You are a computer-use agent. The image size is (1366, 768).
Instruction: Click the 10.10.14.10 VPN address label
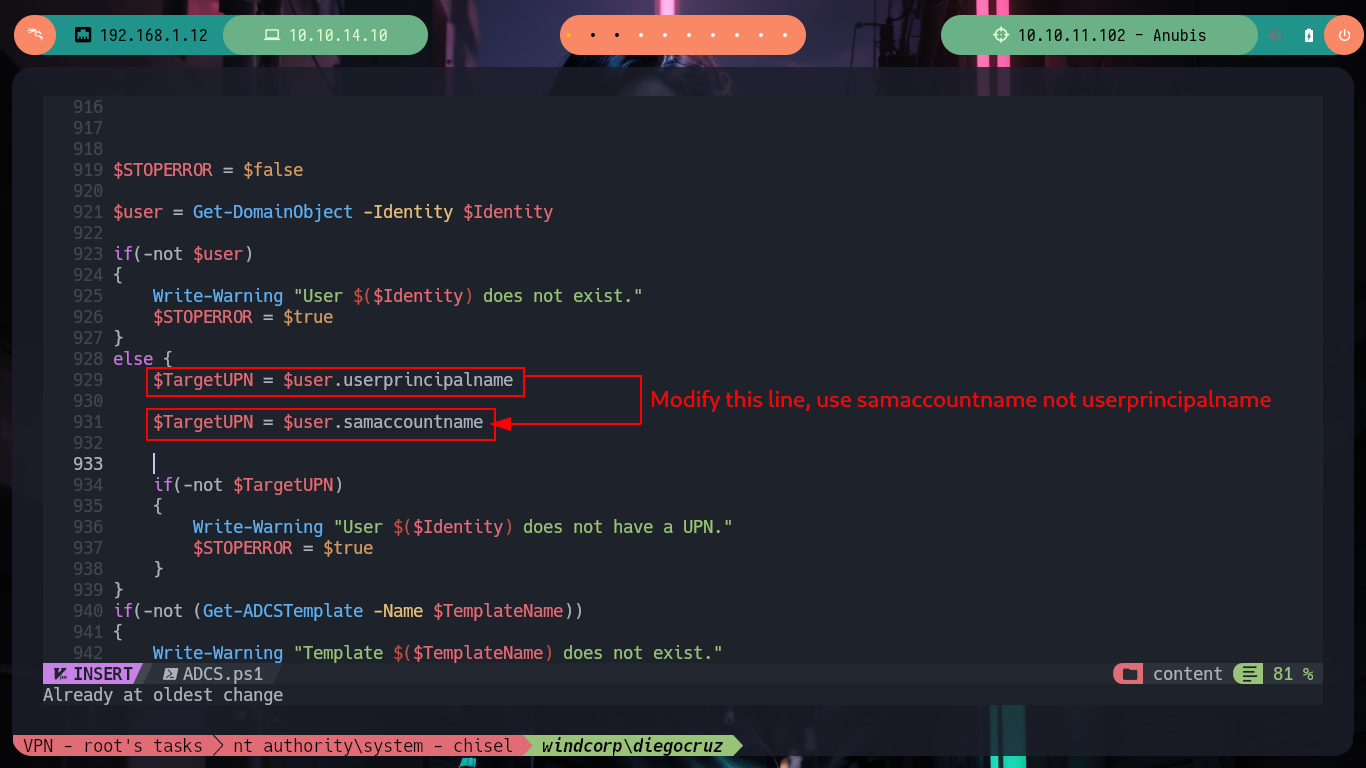tap(338, 35)
